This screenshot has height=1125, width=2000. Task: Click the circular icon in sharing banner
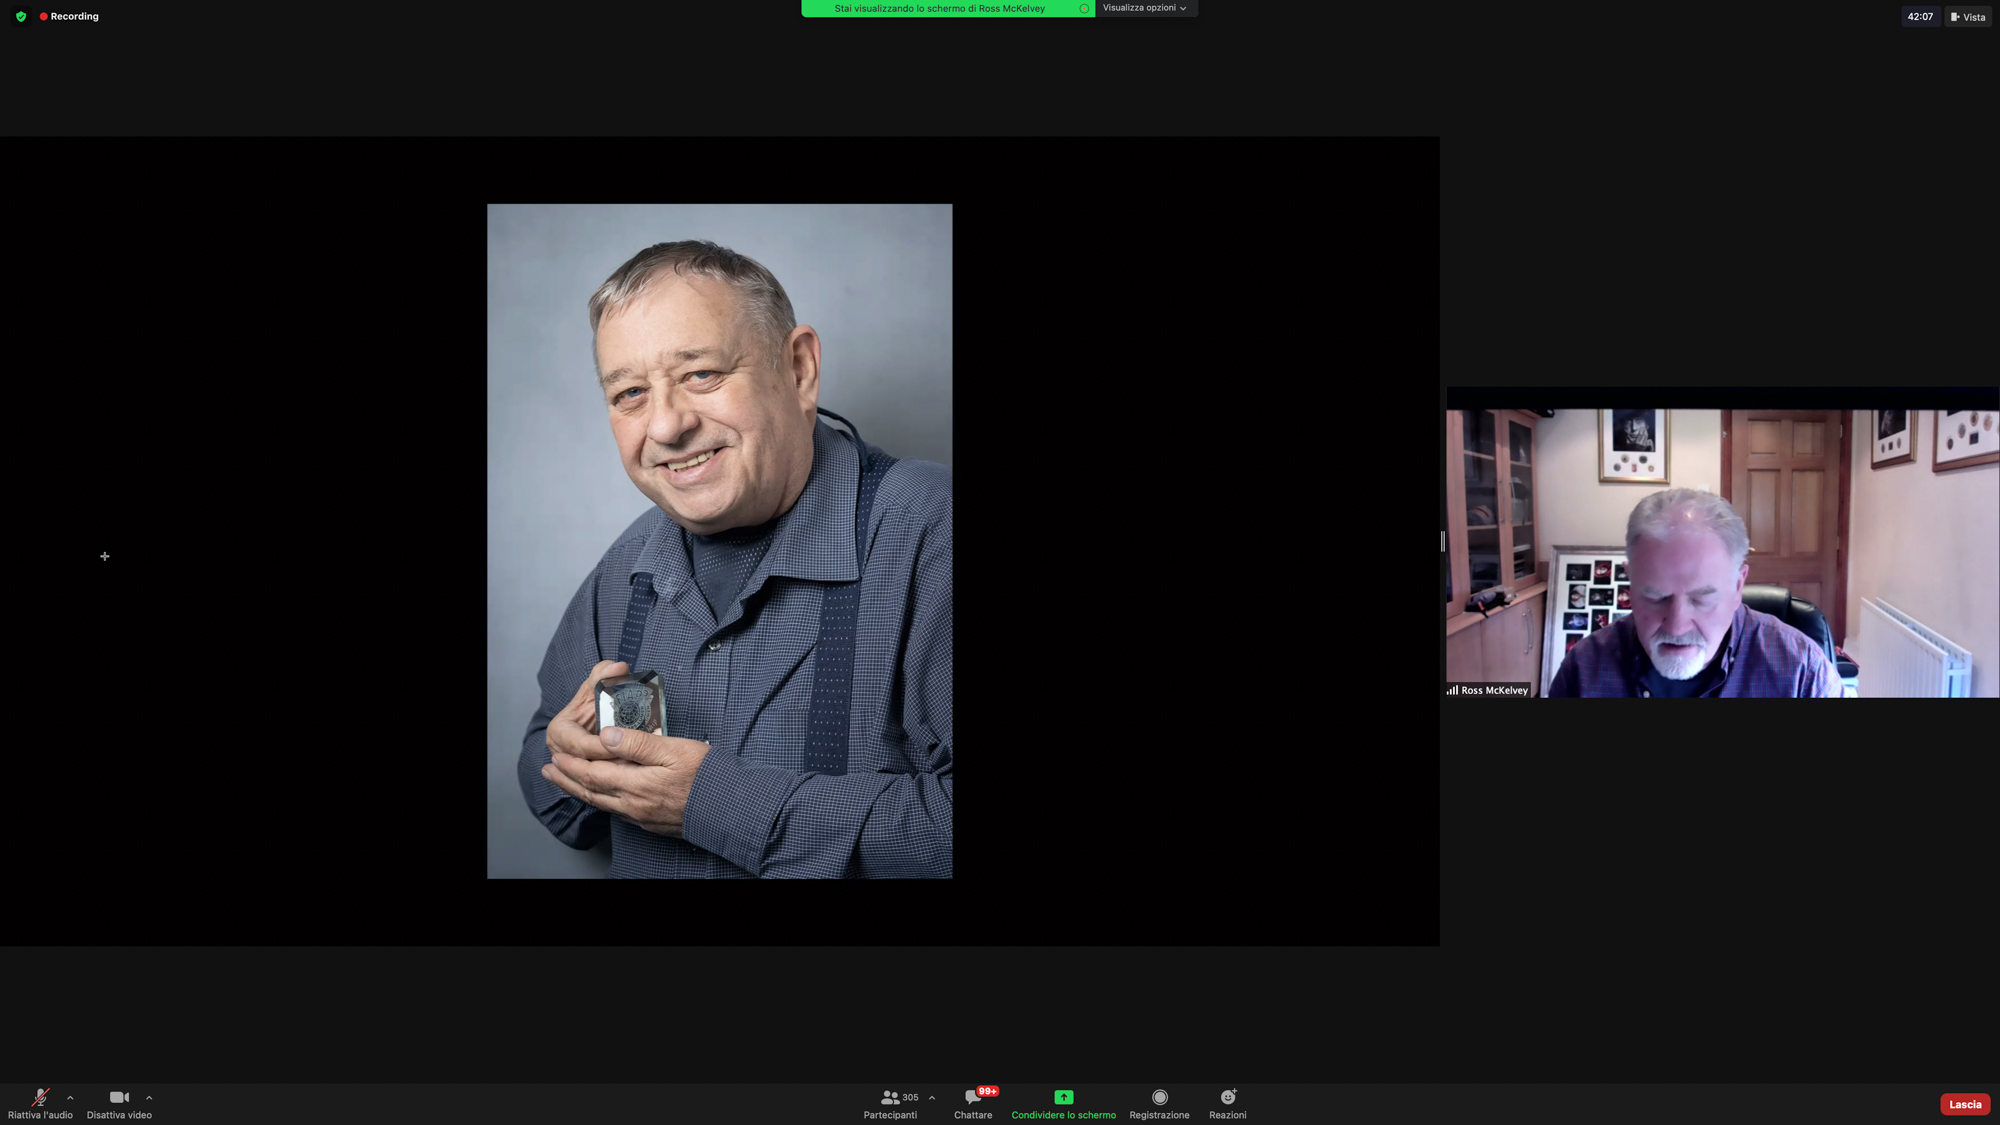[x=1084, y=8]
